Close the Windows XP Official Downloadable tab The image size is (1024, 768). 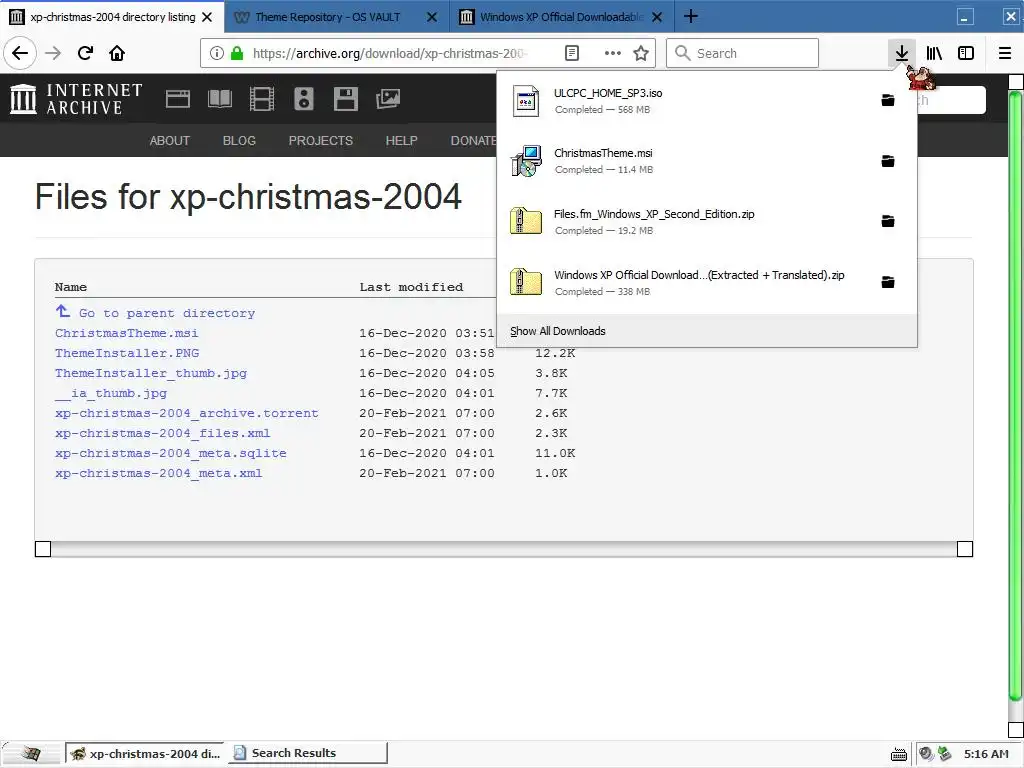pyautogui.click(x=657, y=17)
